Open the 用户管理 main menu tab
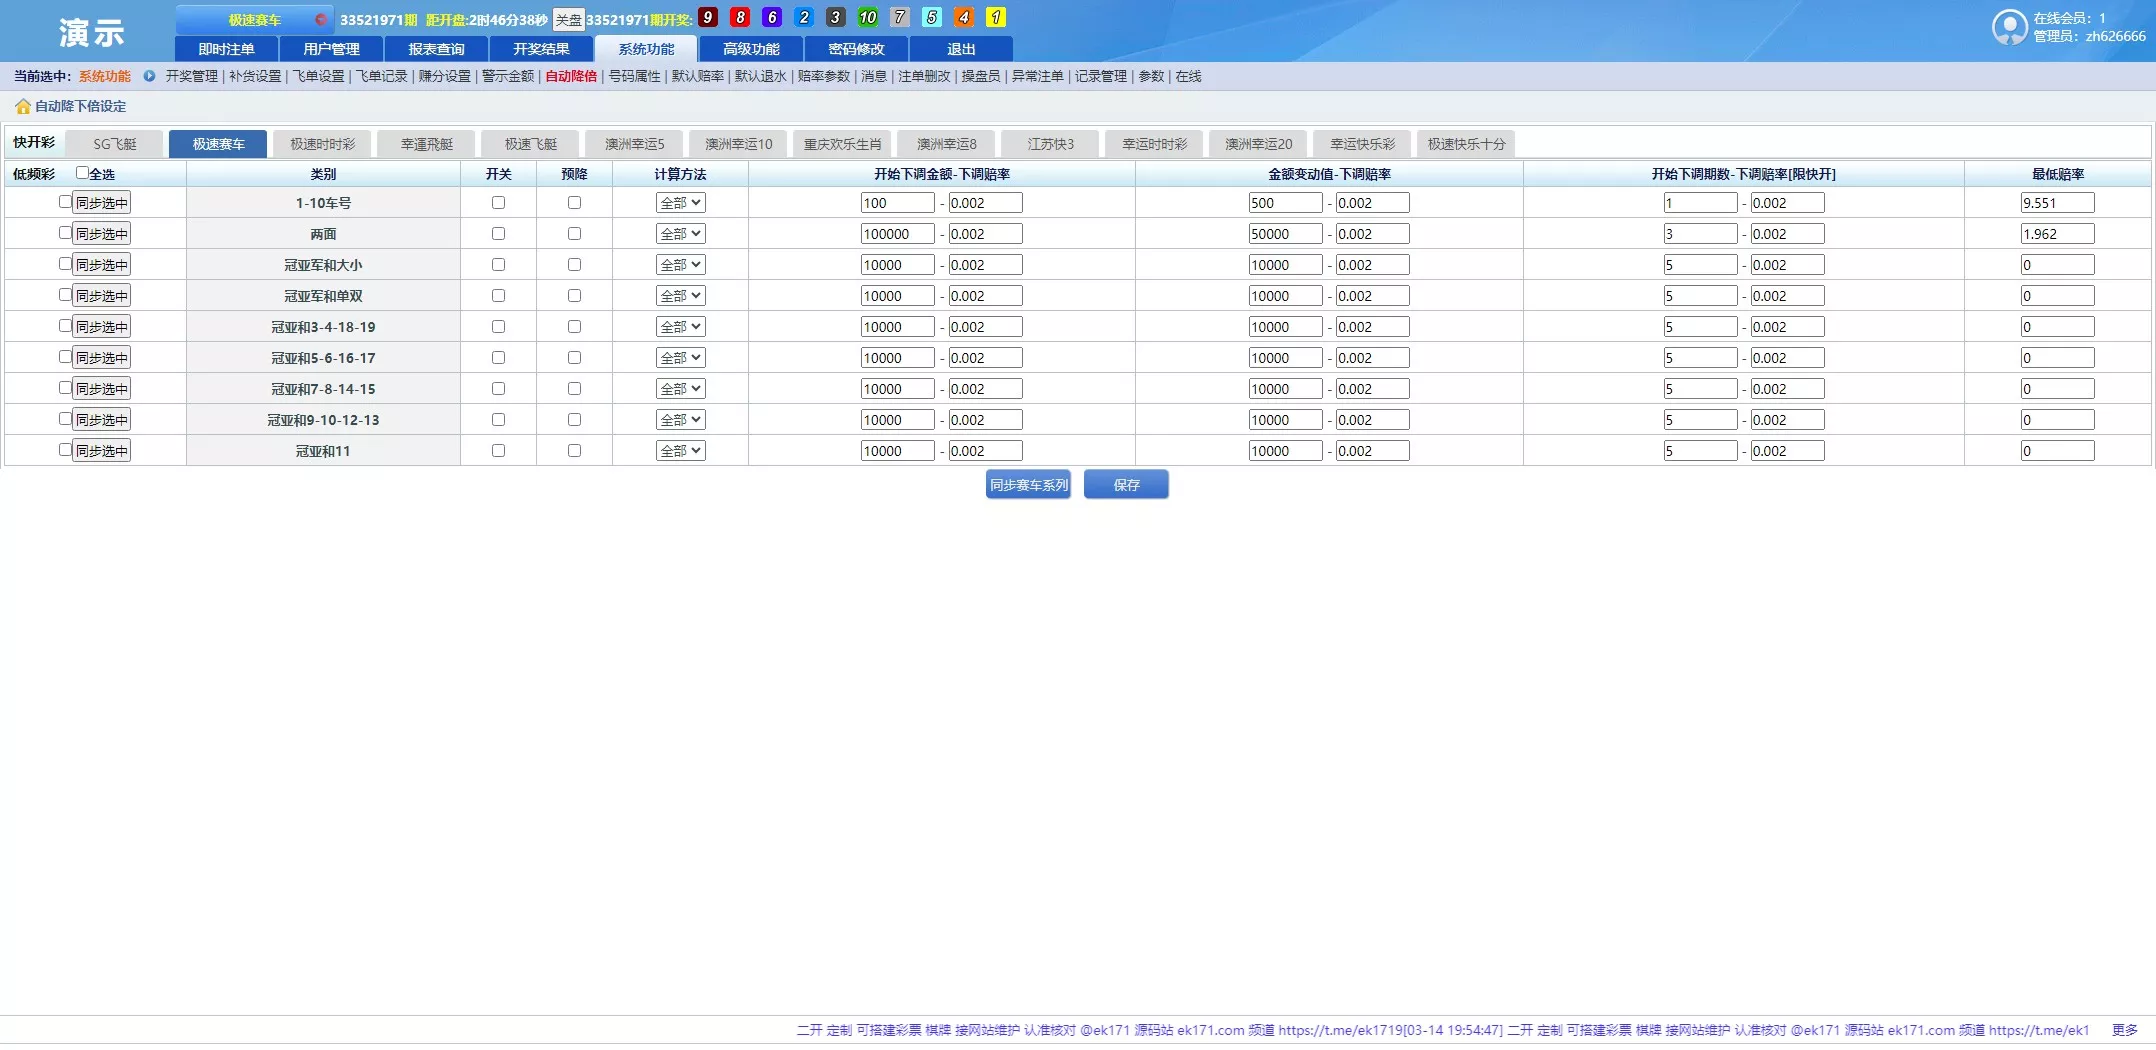 pos(331,49)
